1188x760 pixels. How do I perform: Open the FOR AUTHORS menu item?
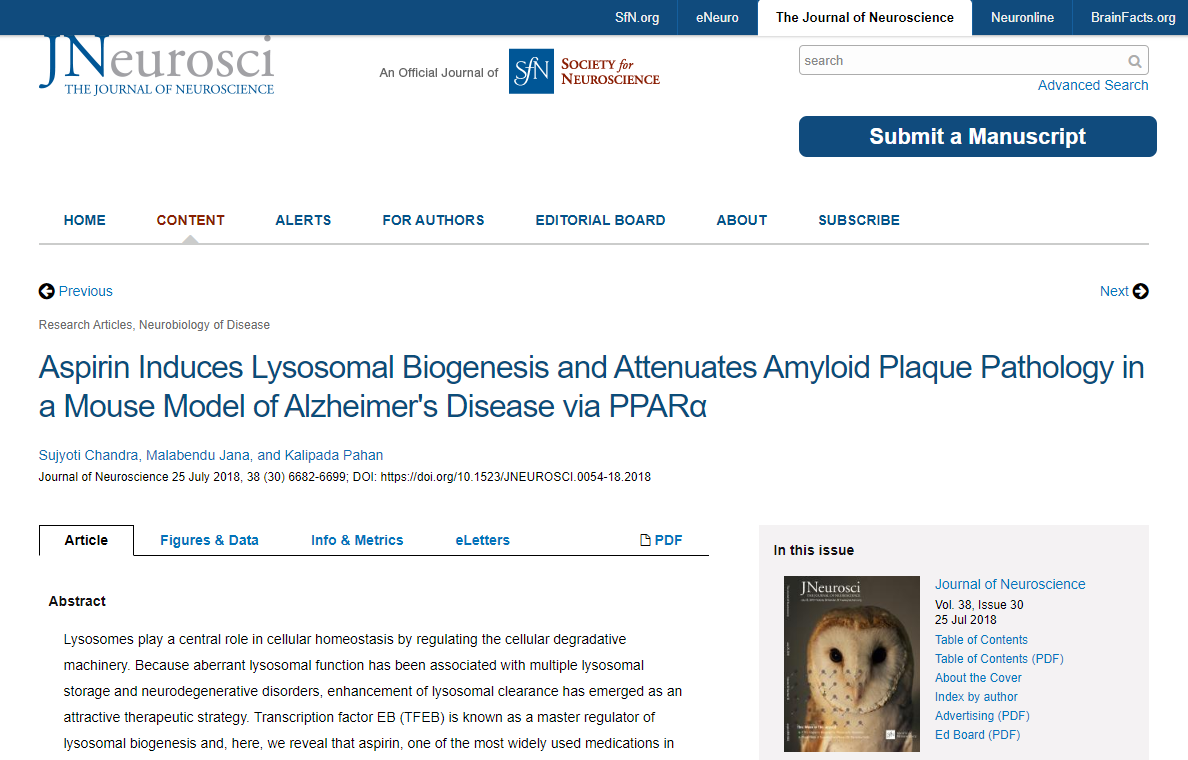point(433,220)
